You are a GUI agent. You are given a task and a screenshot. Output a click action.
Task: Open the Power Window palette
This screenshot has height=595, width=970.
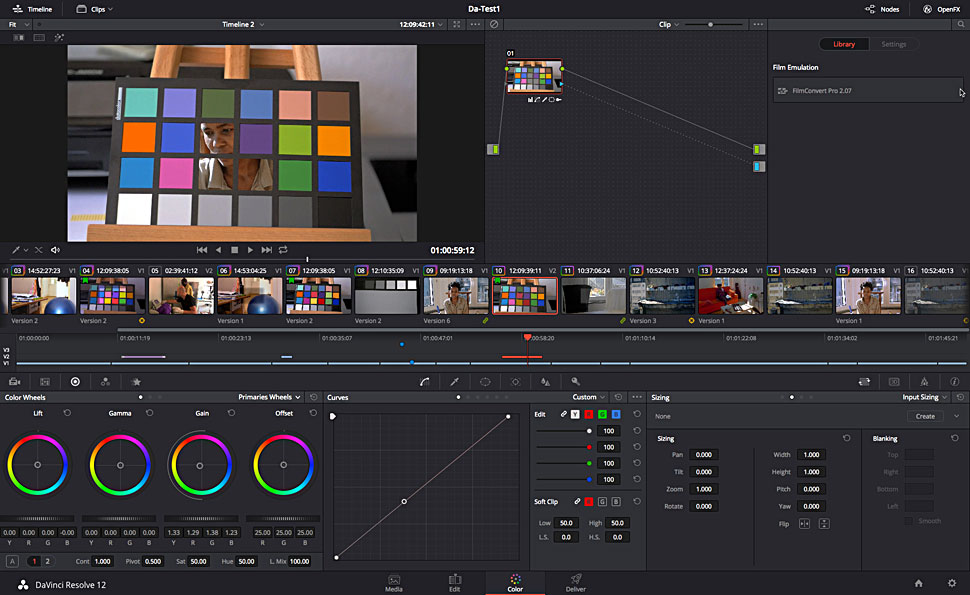click(485, 381)
